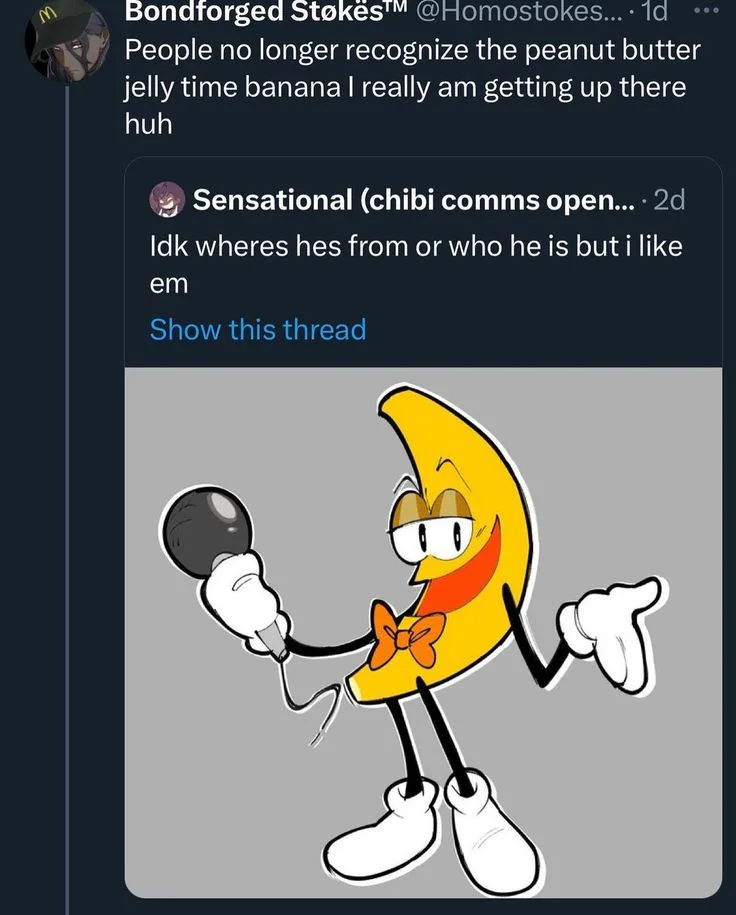Click the "1d" tweet timestamp

[653, 13]
